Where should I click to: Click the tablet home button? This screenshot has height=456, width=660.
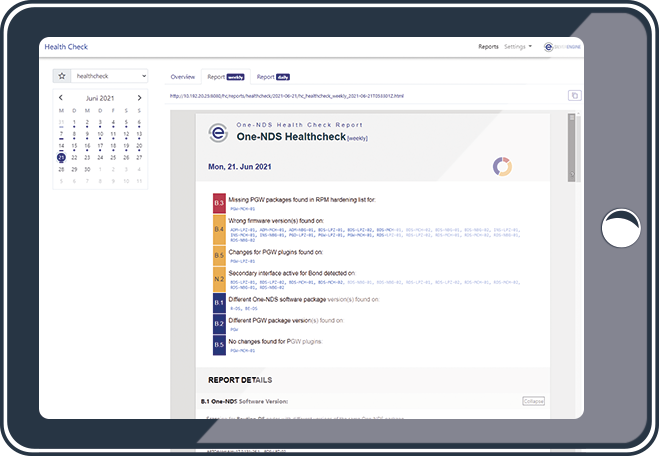621,228
